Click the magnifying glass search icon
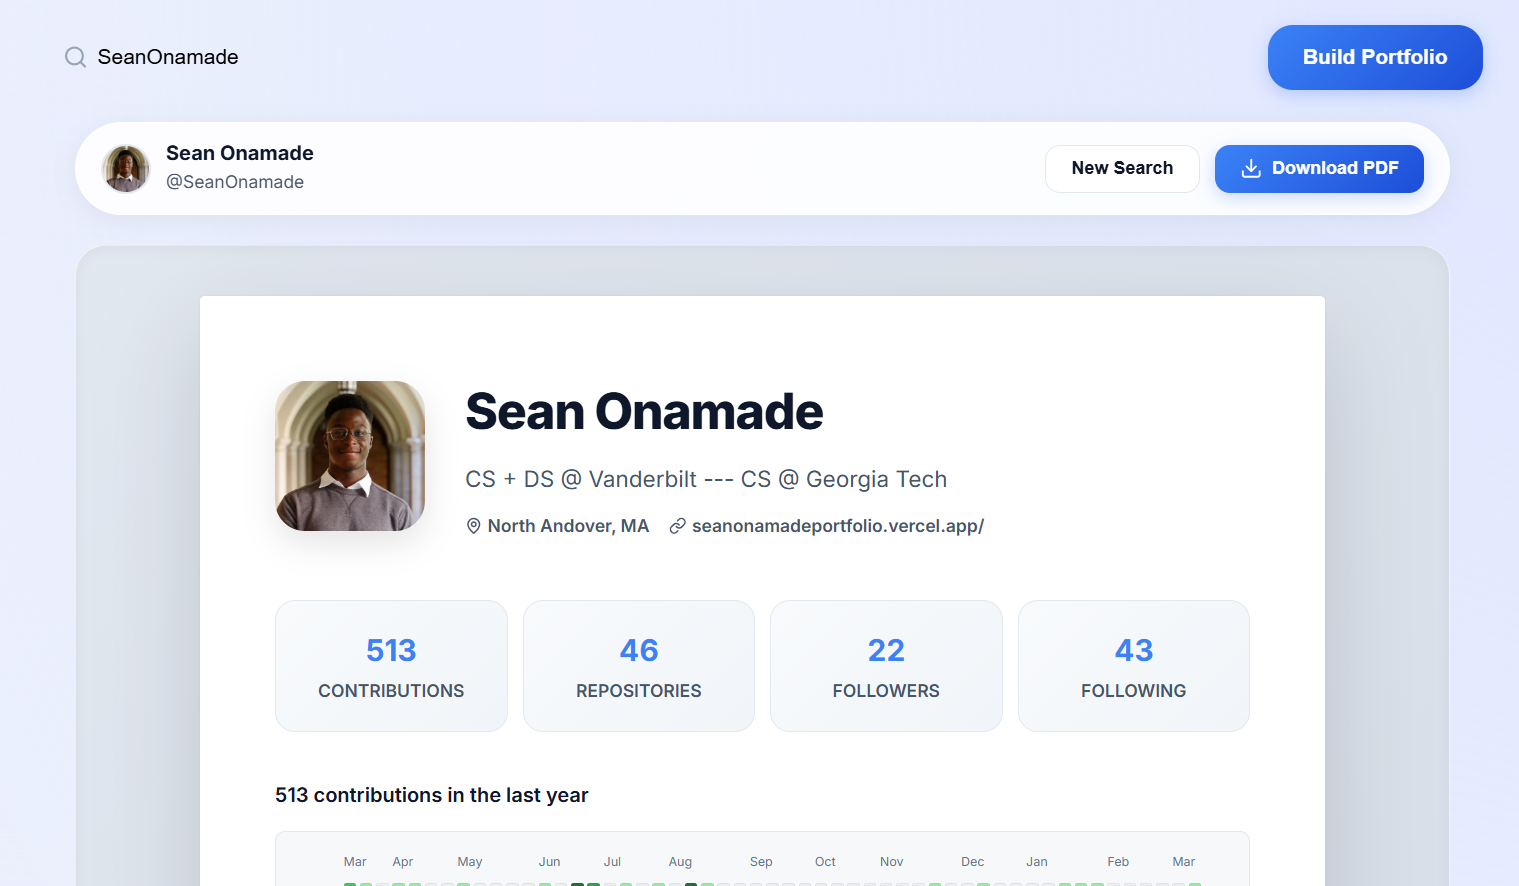Image resolution: width=1519 pixels, height=886 pixels. pyautogui.click(x=75, y=57)
